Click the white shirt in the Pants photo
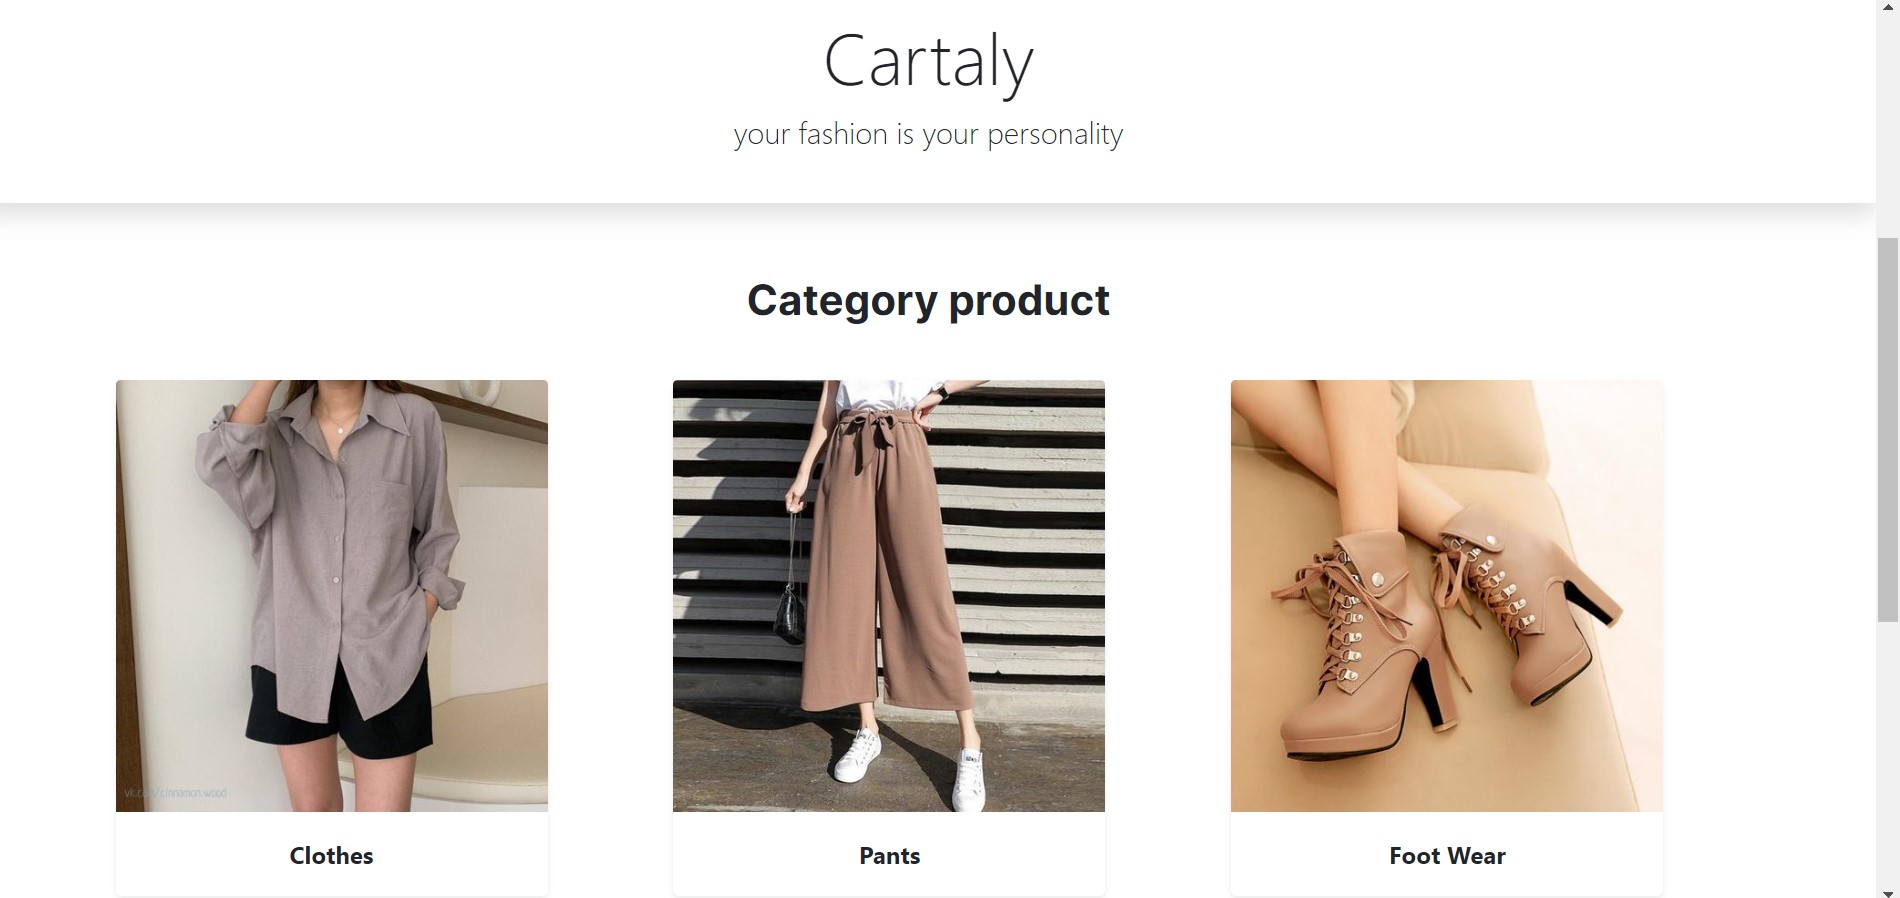Viewport: 1900px width, 898px height. point(886,394)
